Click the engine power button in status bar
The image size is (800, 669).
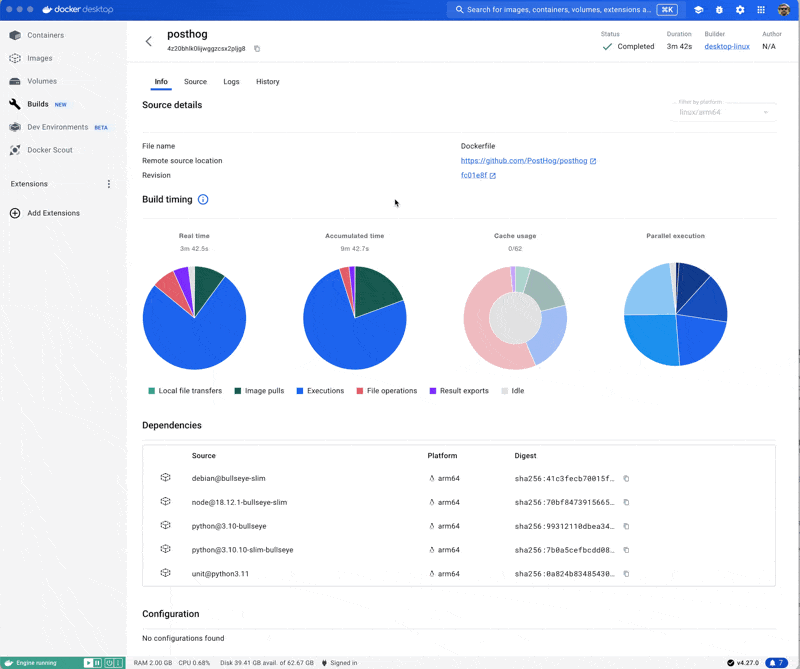tap(108, 663)
